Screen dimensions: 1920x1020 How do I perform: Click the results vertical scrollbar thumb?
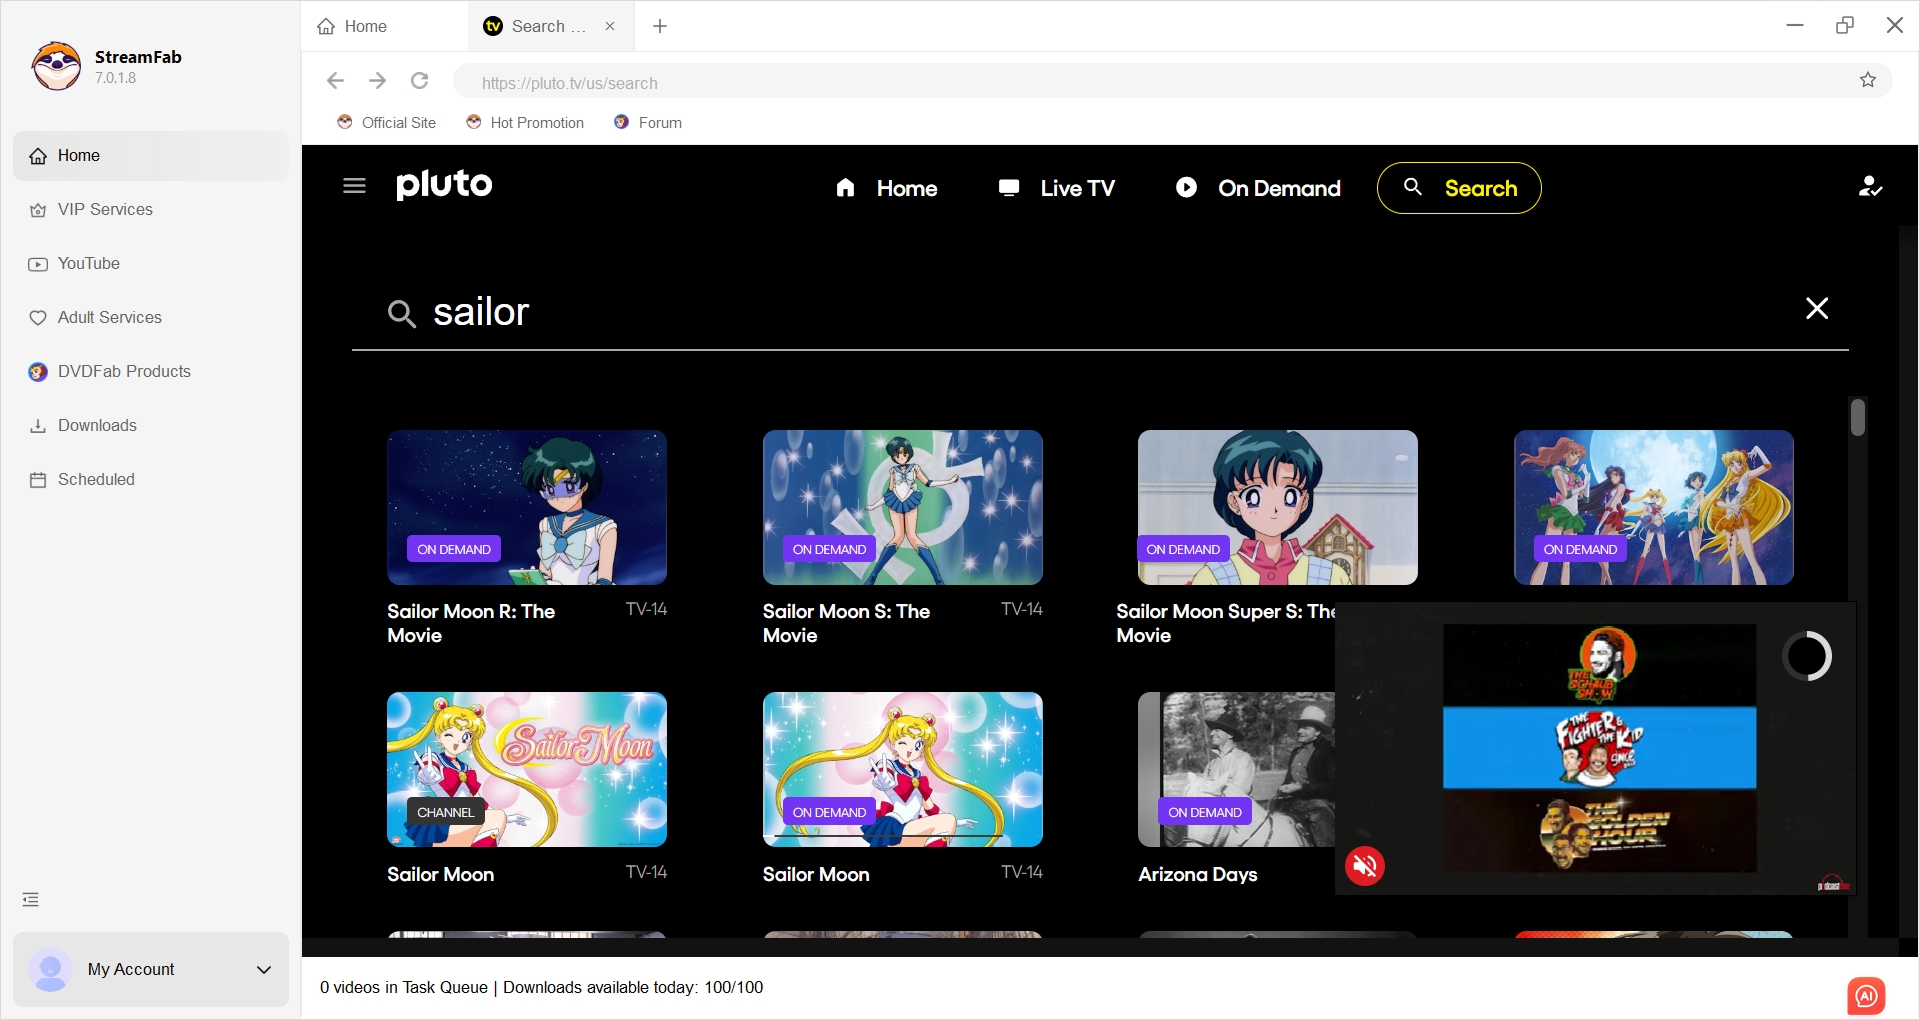pos(1858,417)
